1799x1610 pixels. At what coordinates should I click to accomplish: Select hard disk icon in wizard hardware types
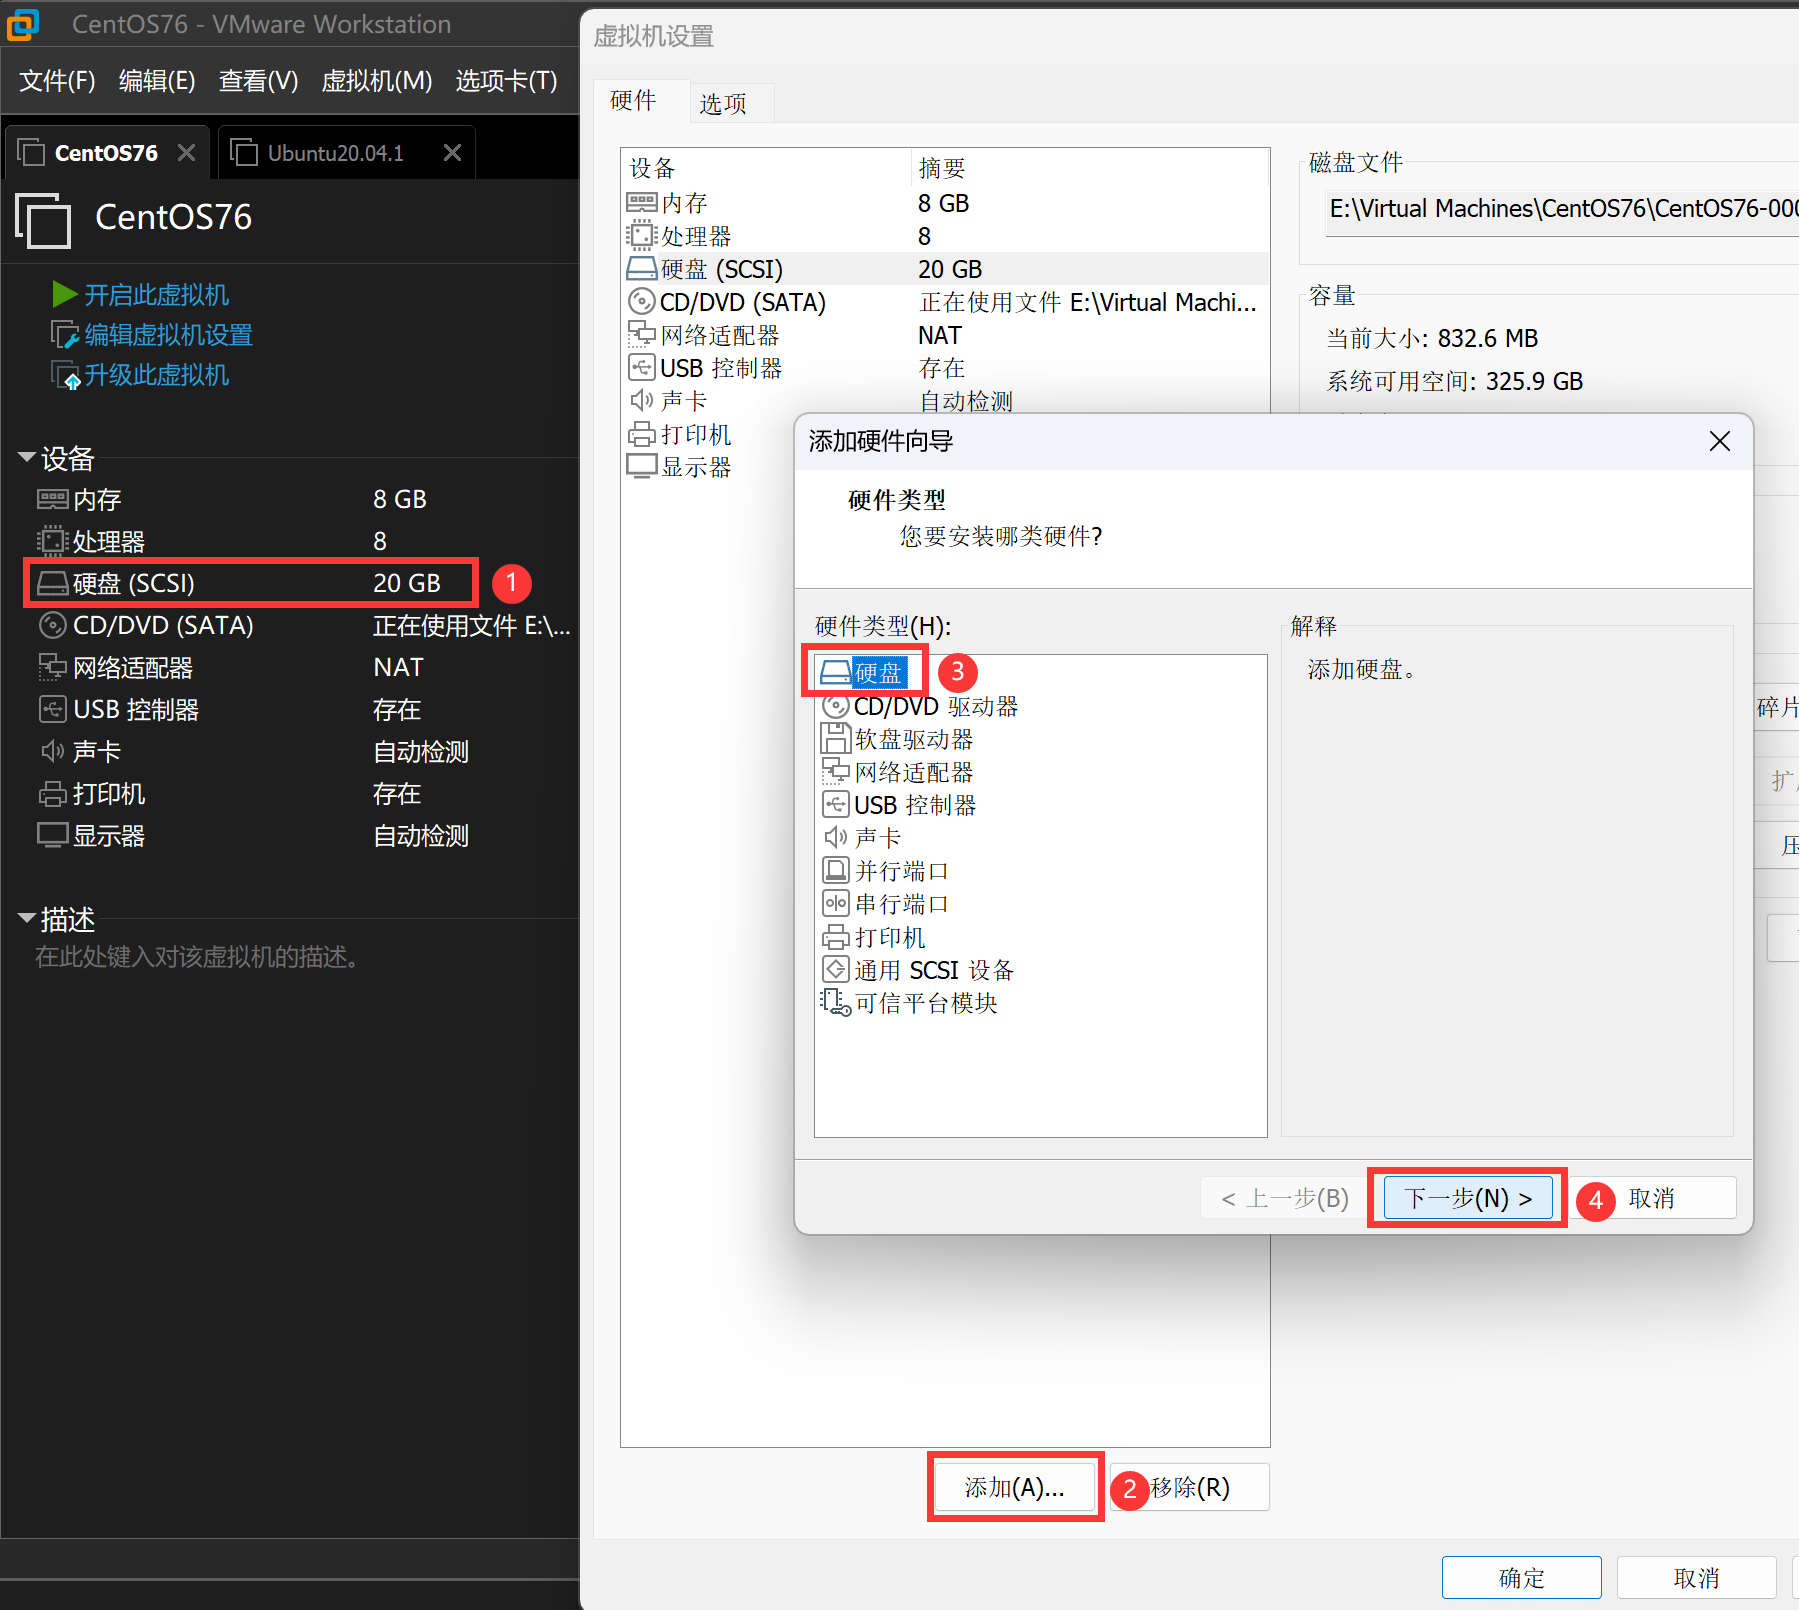tap(835, 672)
